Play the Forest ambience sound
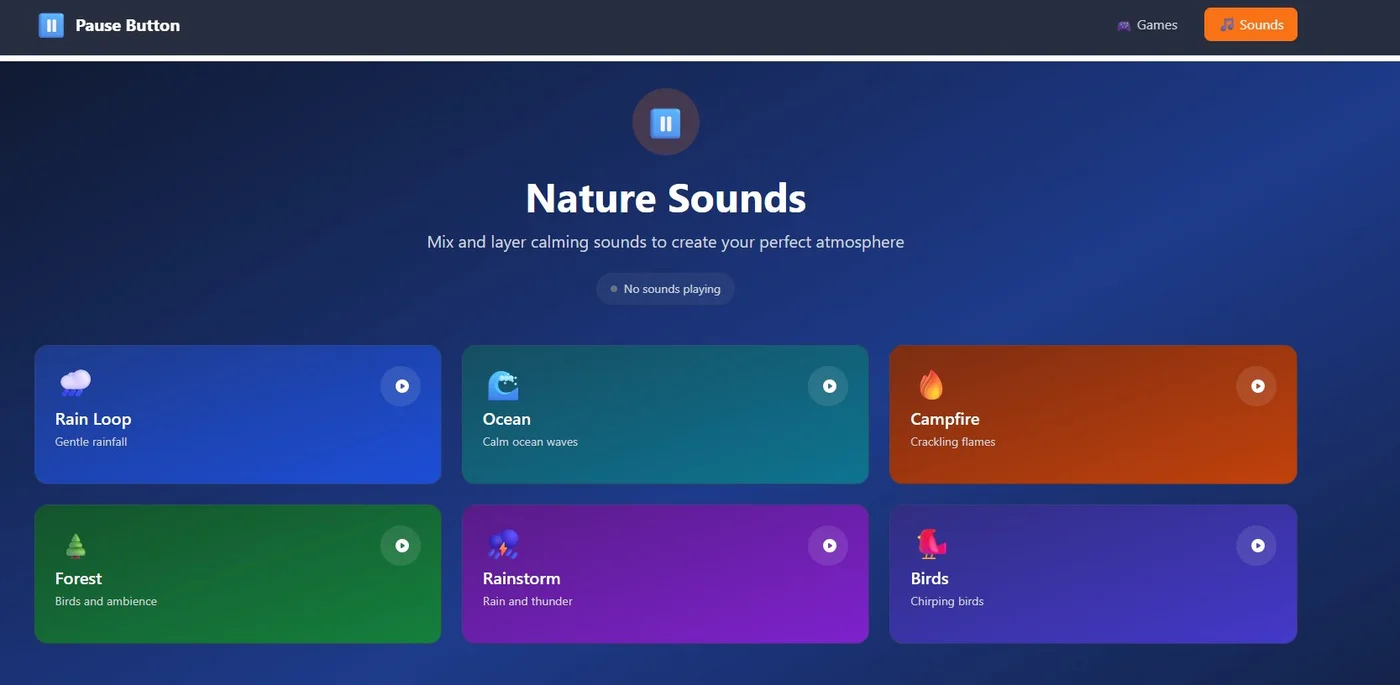Screen dimensions: 1400x685 (x=401, y=545)
